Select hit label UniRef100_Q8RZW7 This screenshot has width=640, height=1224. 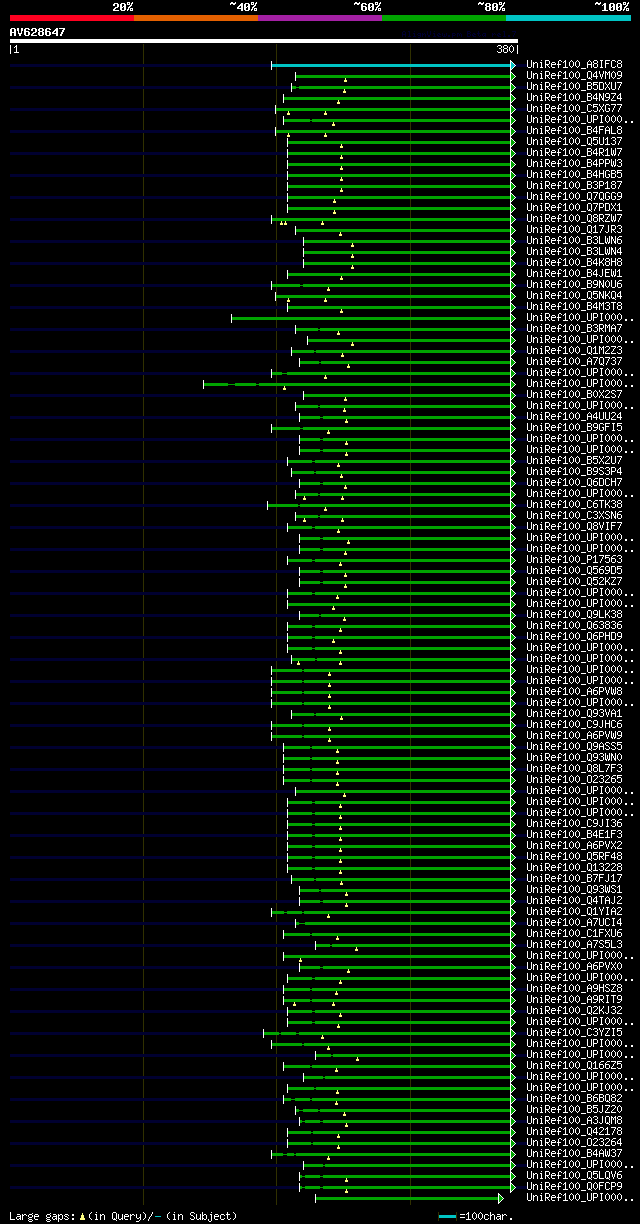[x=574, y=219]
